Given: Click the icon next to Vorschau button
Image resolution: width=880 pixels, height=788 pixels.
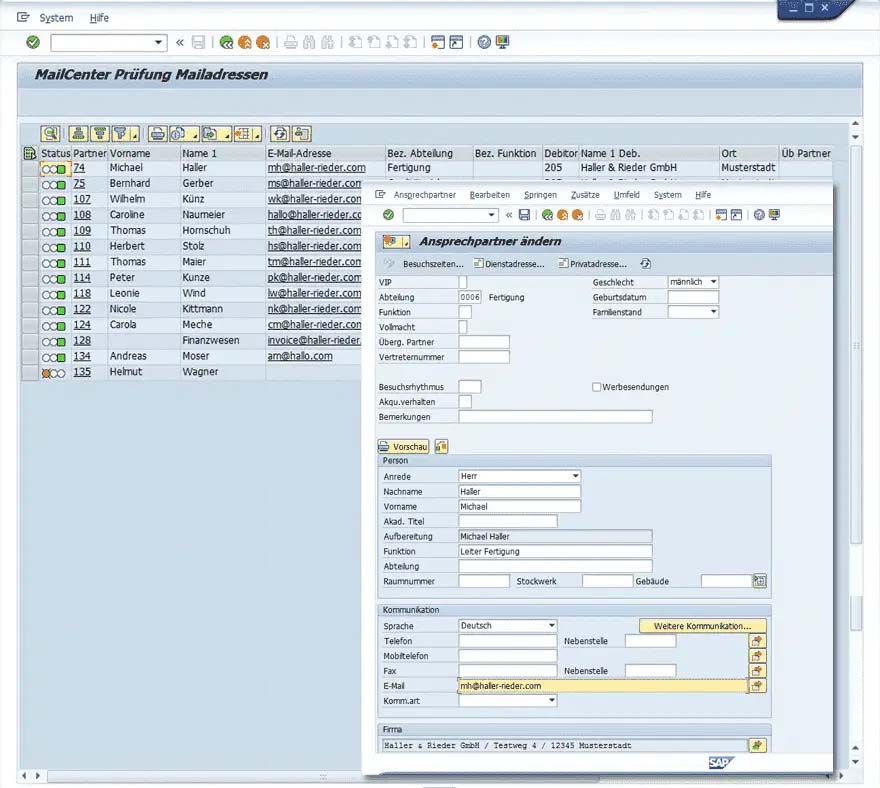Looking at the screenshot, I should pyautogui.click(x=441, y=447).
